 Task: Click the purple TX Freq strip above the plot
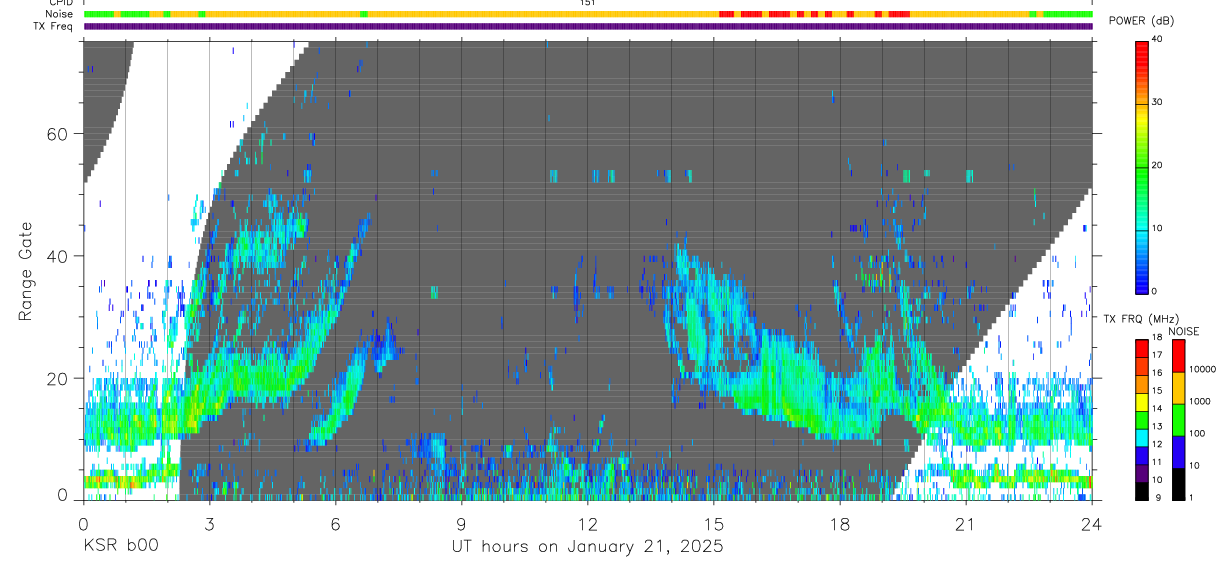coord(588,26)
